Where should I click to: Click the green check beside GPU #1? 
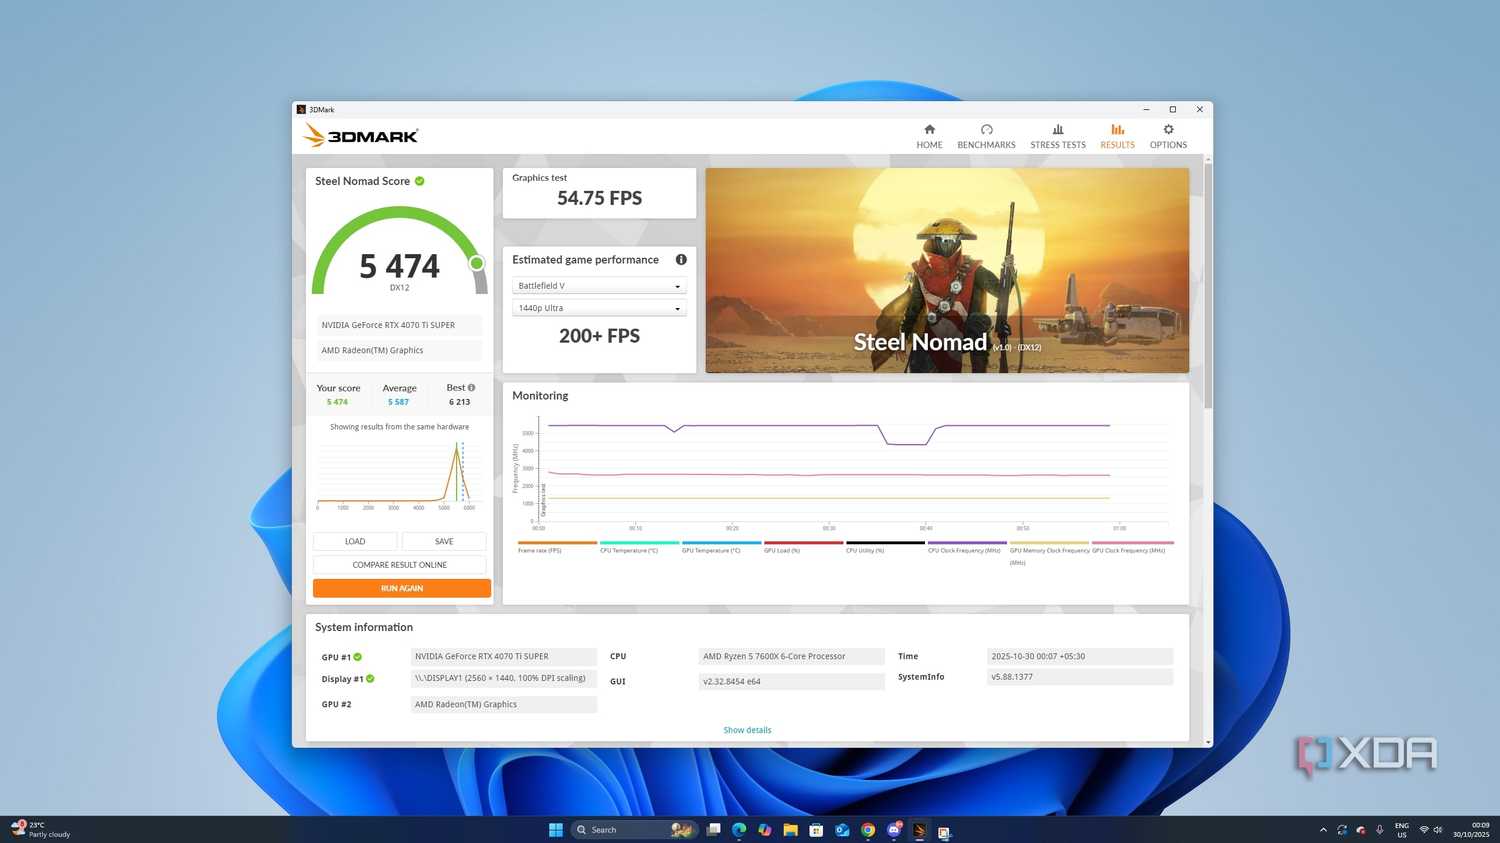(x=357, y=657)
